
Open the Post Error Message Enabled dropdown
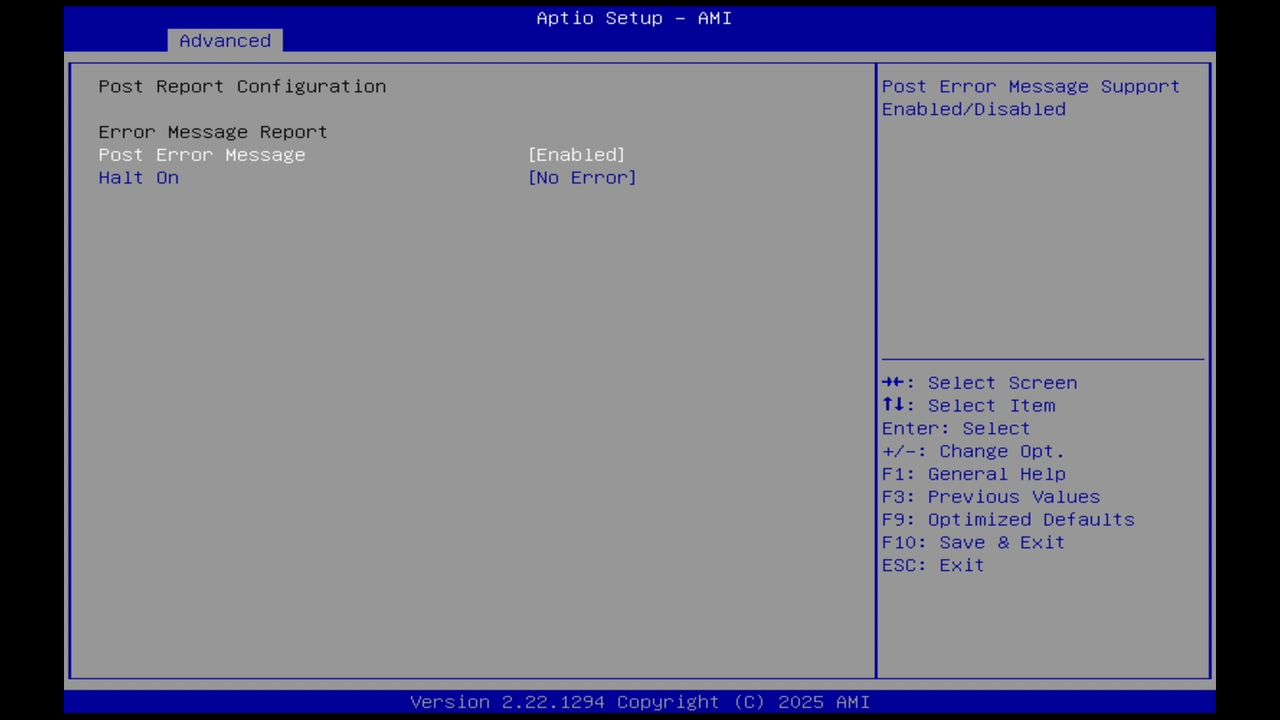(576, 154)
